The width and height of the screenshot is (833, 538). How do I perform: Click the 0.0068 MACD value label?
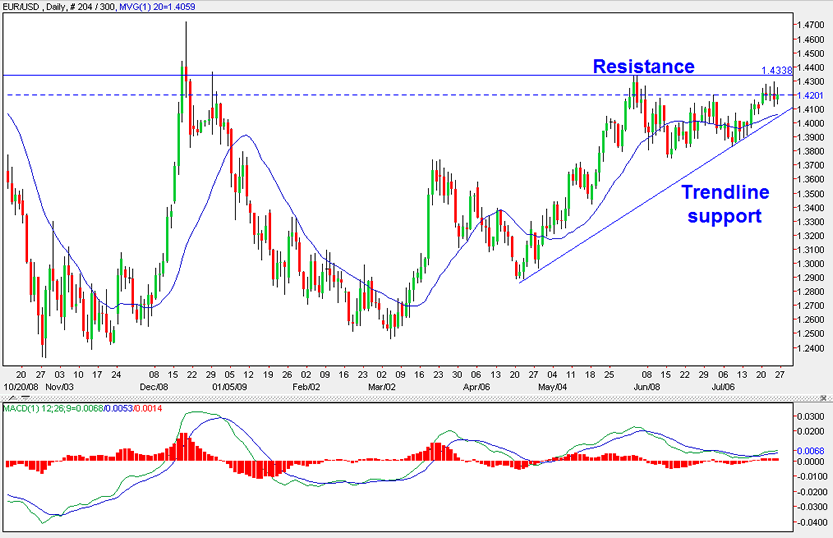pos(809,450)
